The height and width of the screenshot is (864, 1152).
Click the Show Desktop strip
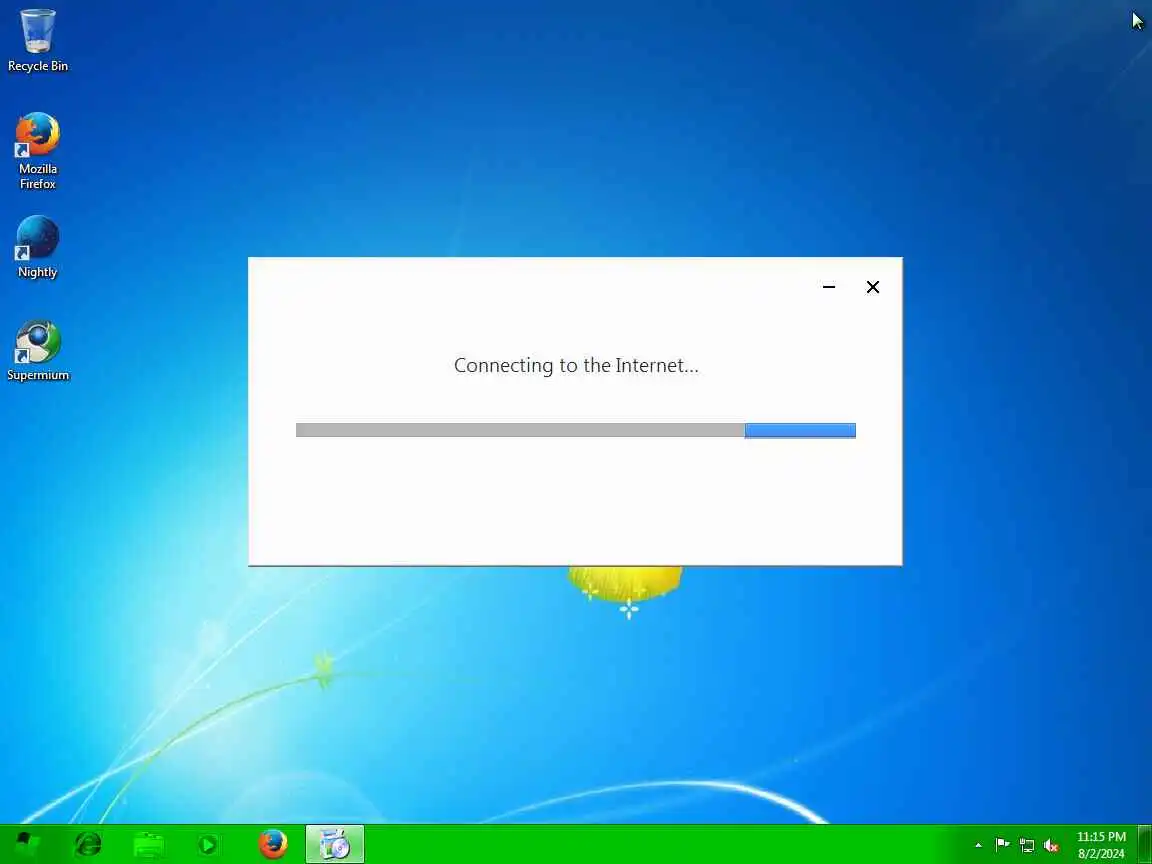(x=1145, y=844)
